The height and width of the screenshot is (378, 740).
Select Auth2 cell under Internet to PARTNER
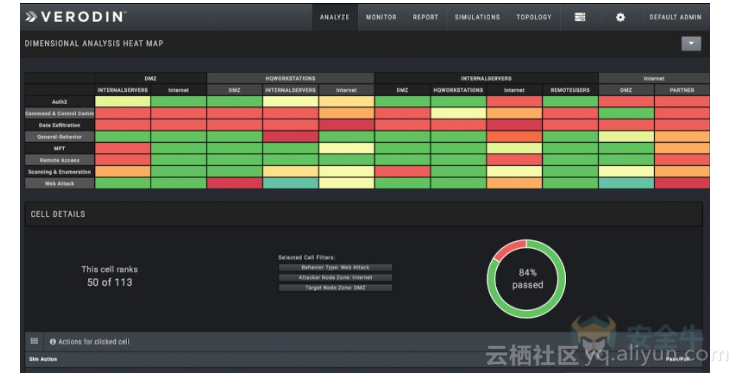[x=682, y=101]
